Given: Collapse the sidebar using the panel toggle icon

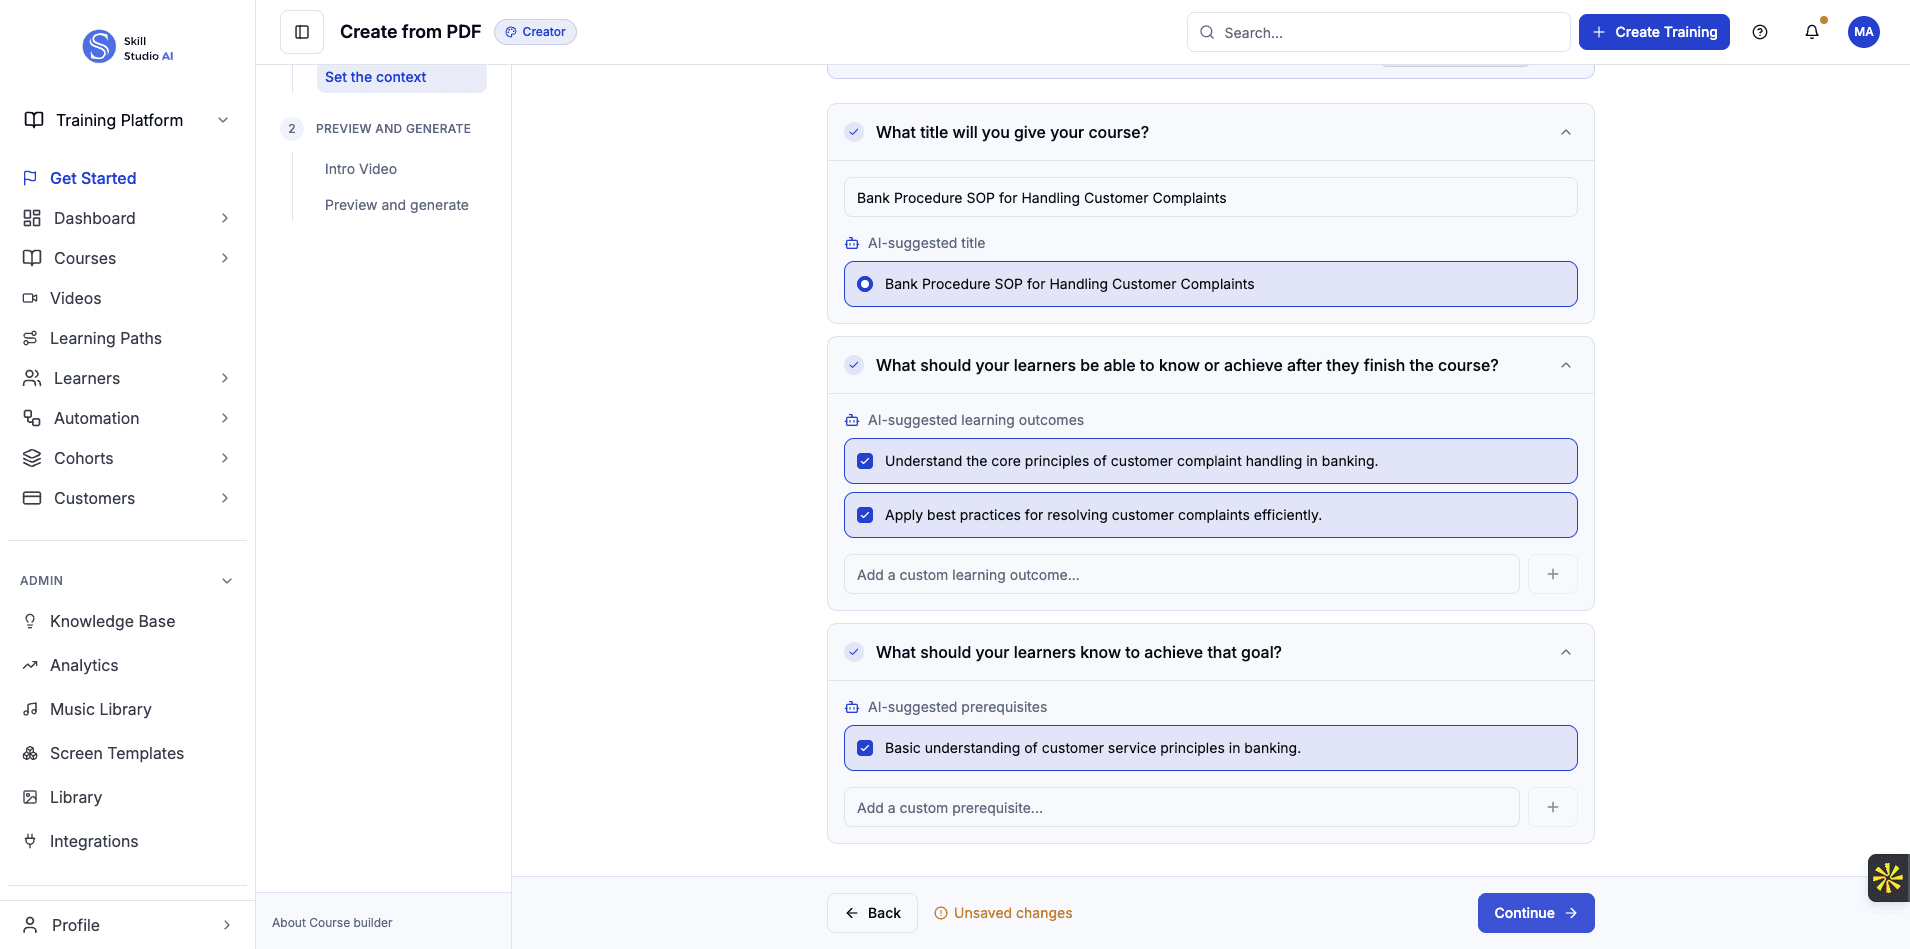Looking at the screenshot, I should pyautogui.click(x=301, y=31).
